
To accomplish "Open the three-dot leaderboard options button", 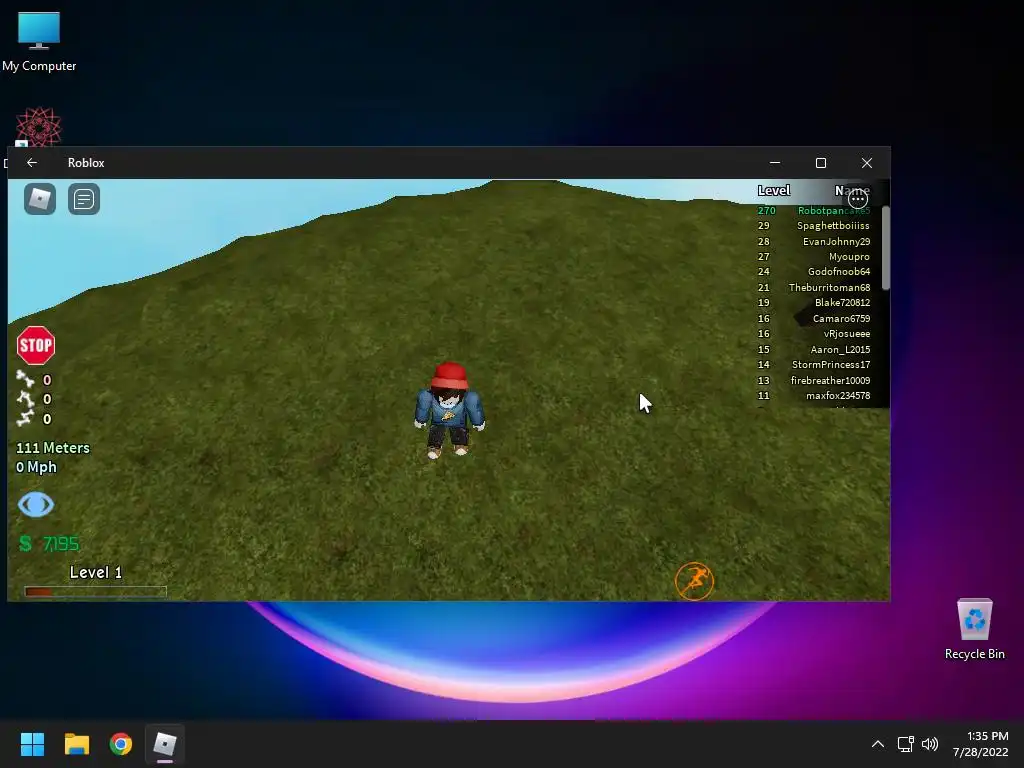I will coord(858,199).
